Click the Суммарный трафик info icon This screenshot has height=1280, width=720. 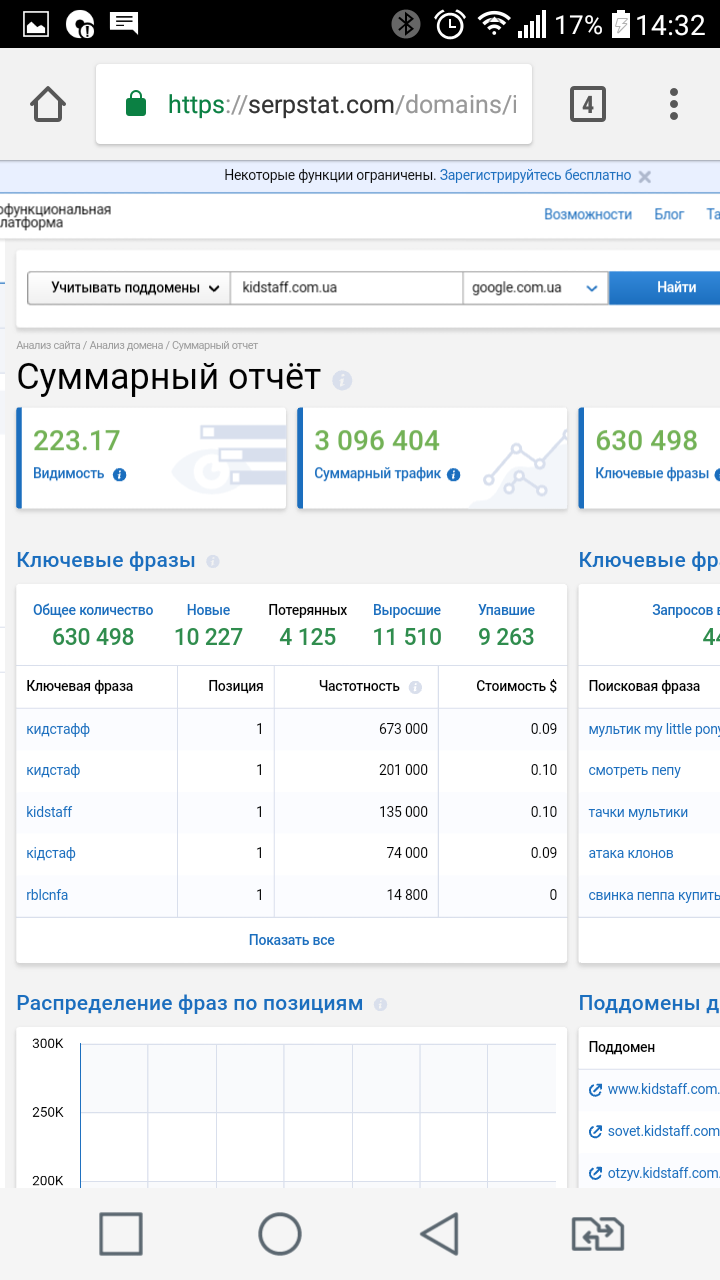coord(454,475)
